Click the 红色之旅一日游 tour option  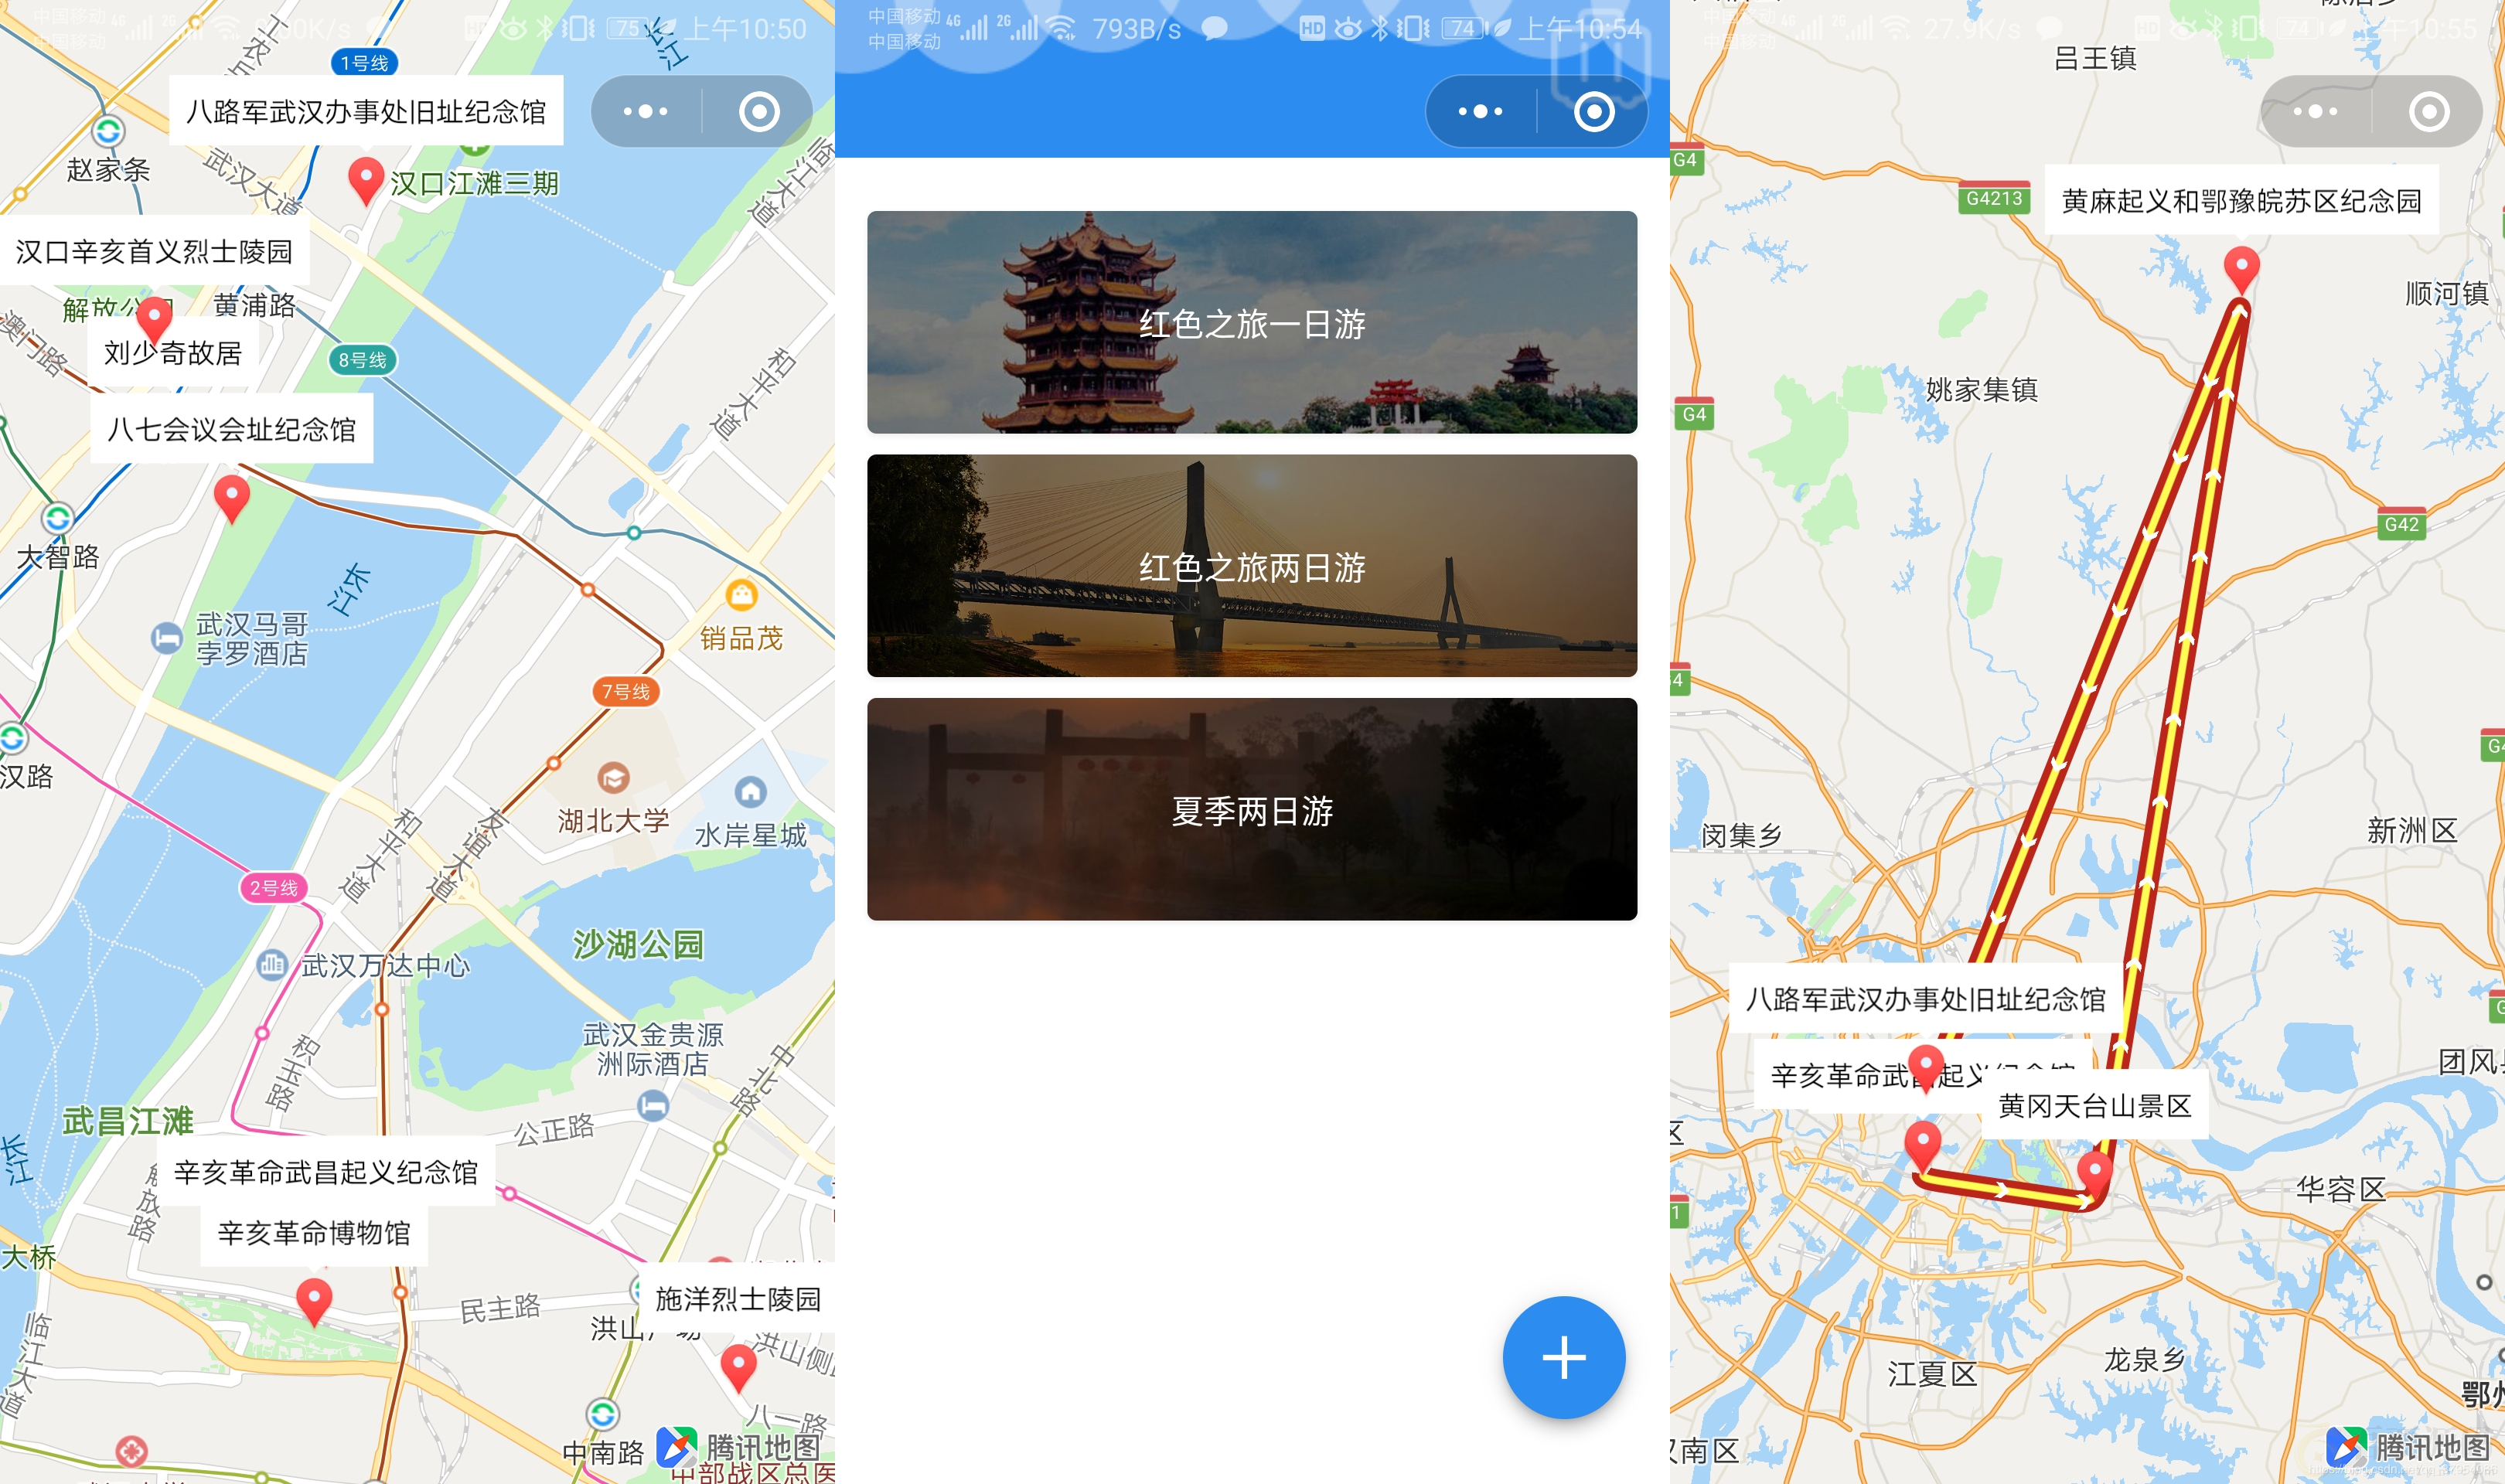[x=1252, y=322]
